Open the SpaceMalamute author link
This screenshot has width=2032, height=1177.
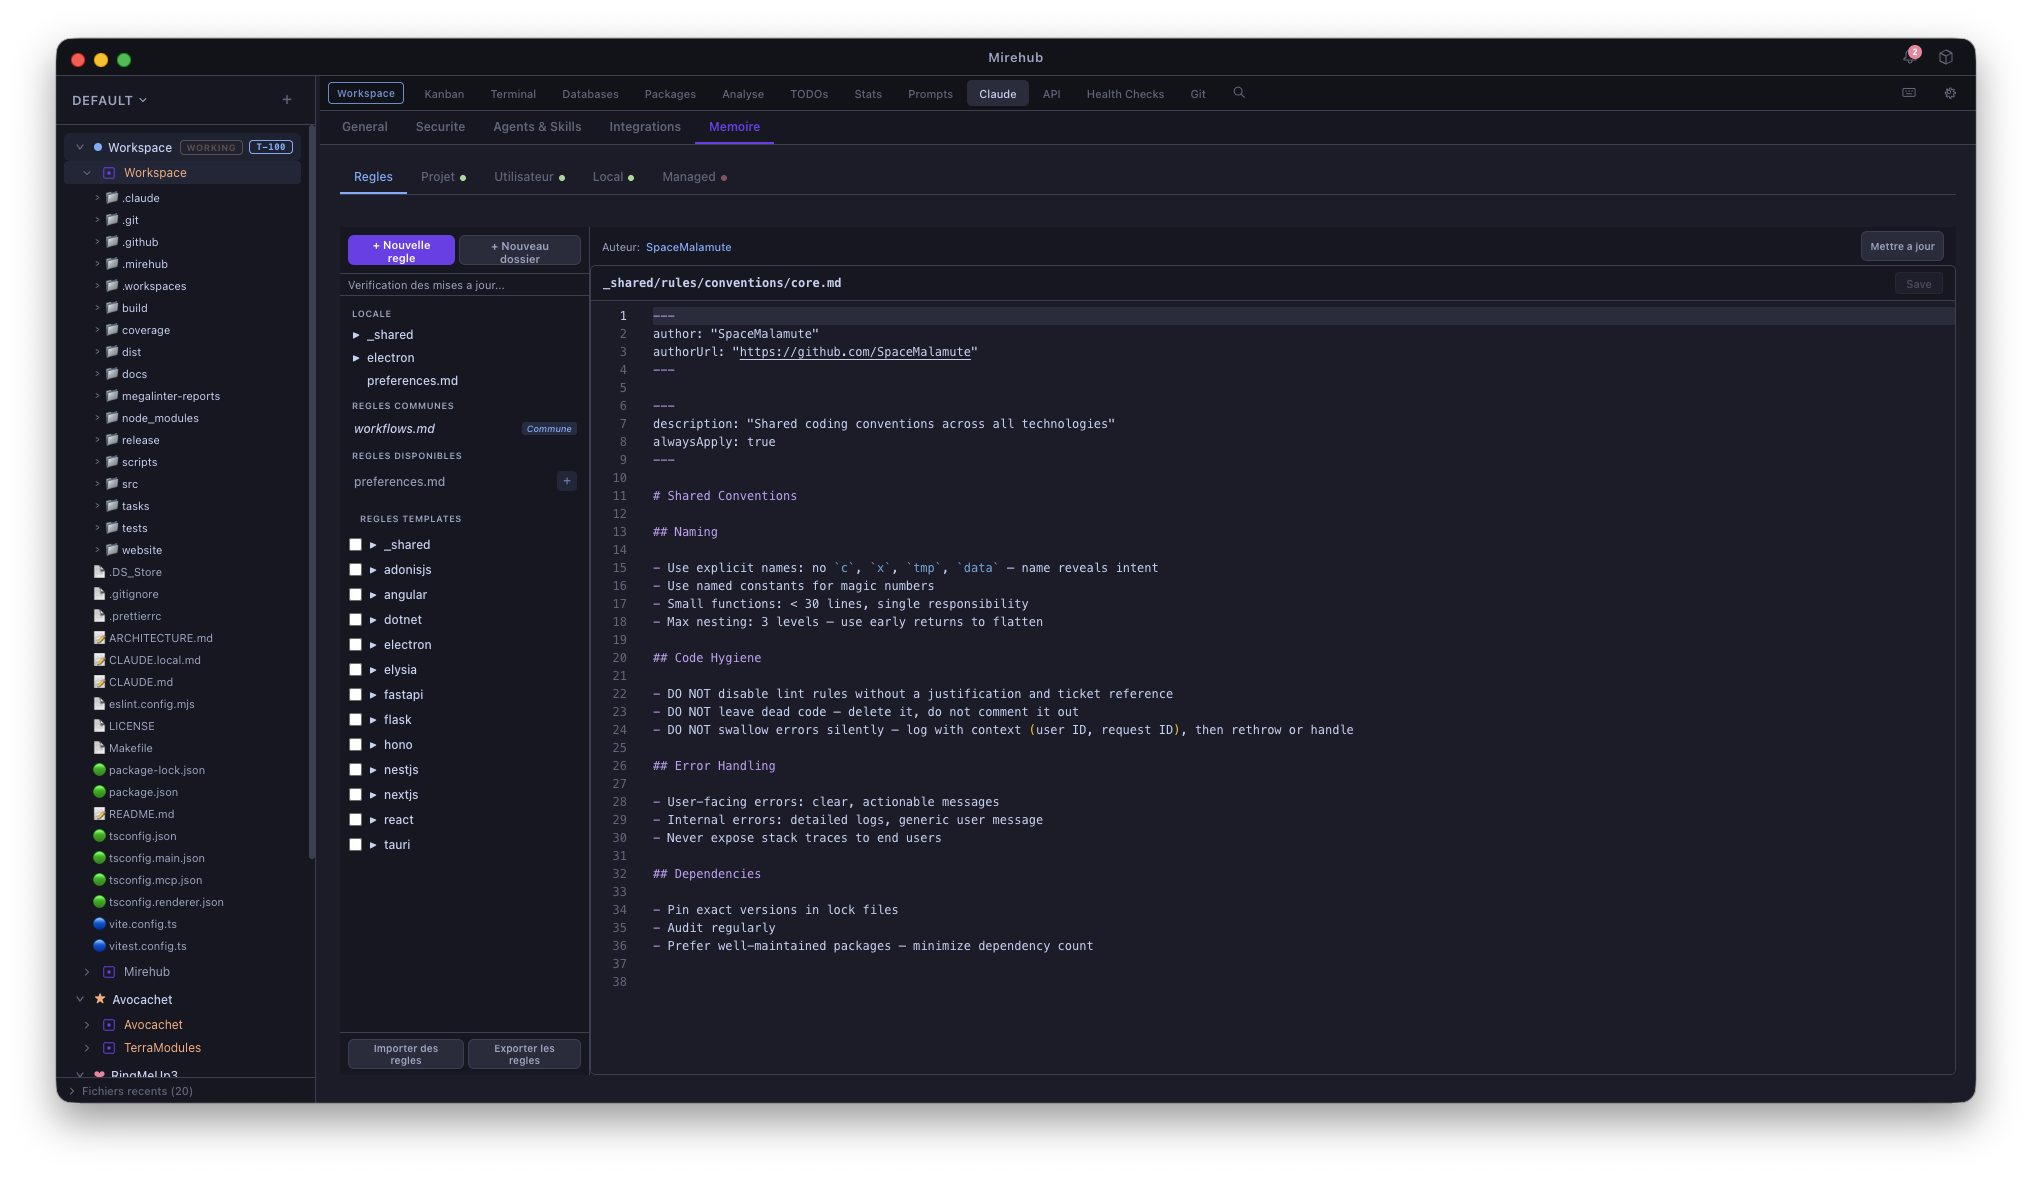pyautogui.click(x=688, y=247)
